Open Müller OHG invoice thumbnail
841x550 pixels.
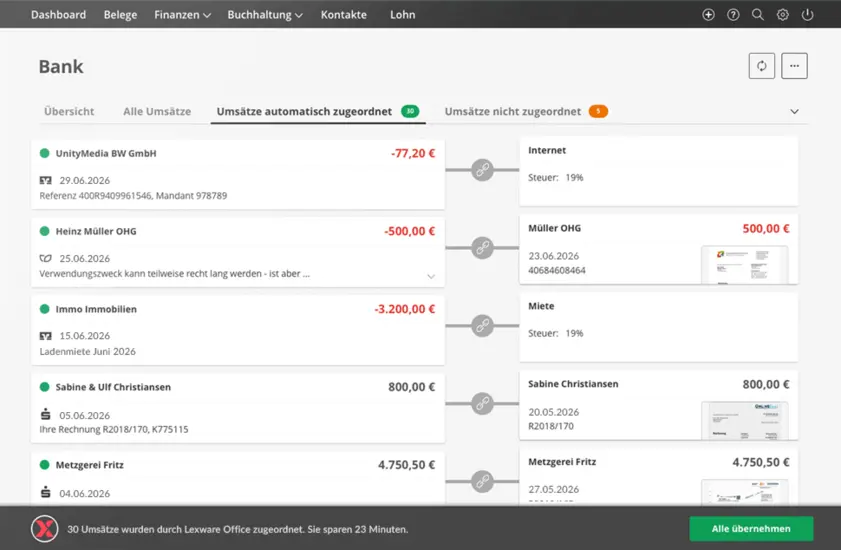click(744, 265)
